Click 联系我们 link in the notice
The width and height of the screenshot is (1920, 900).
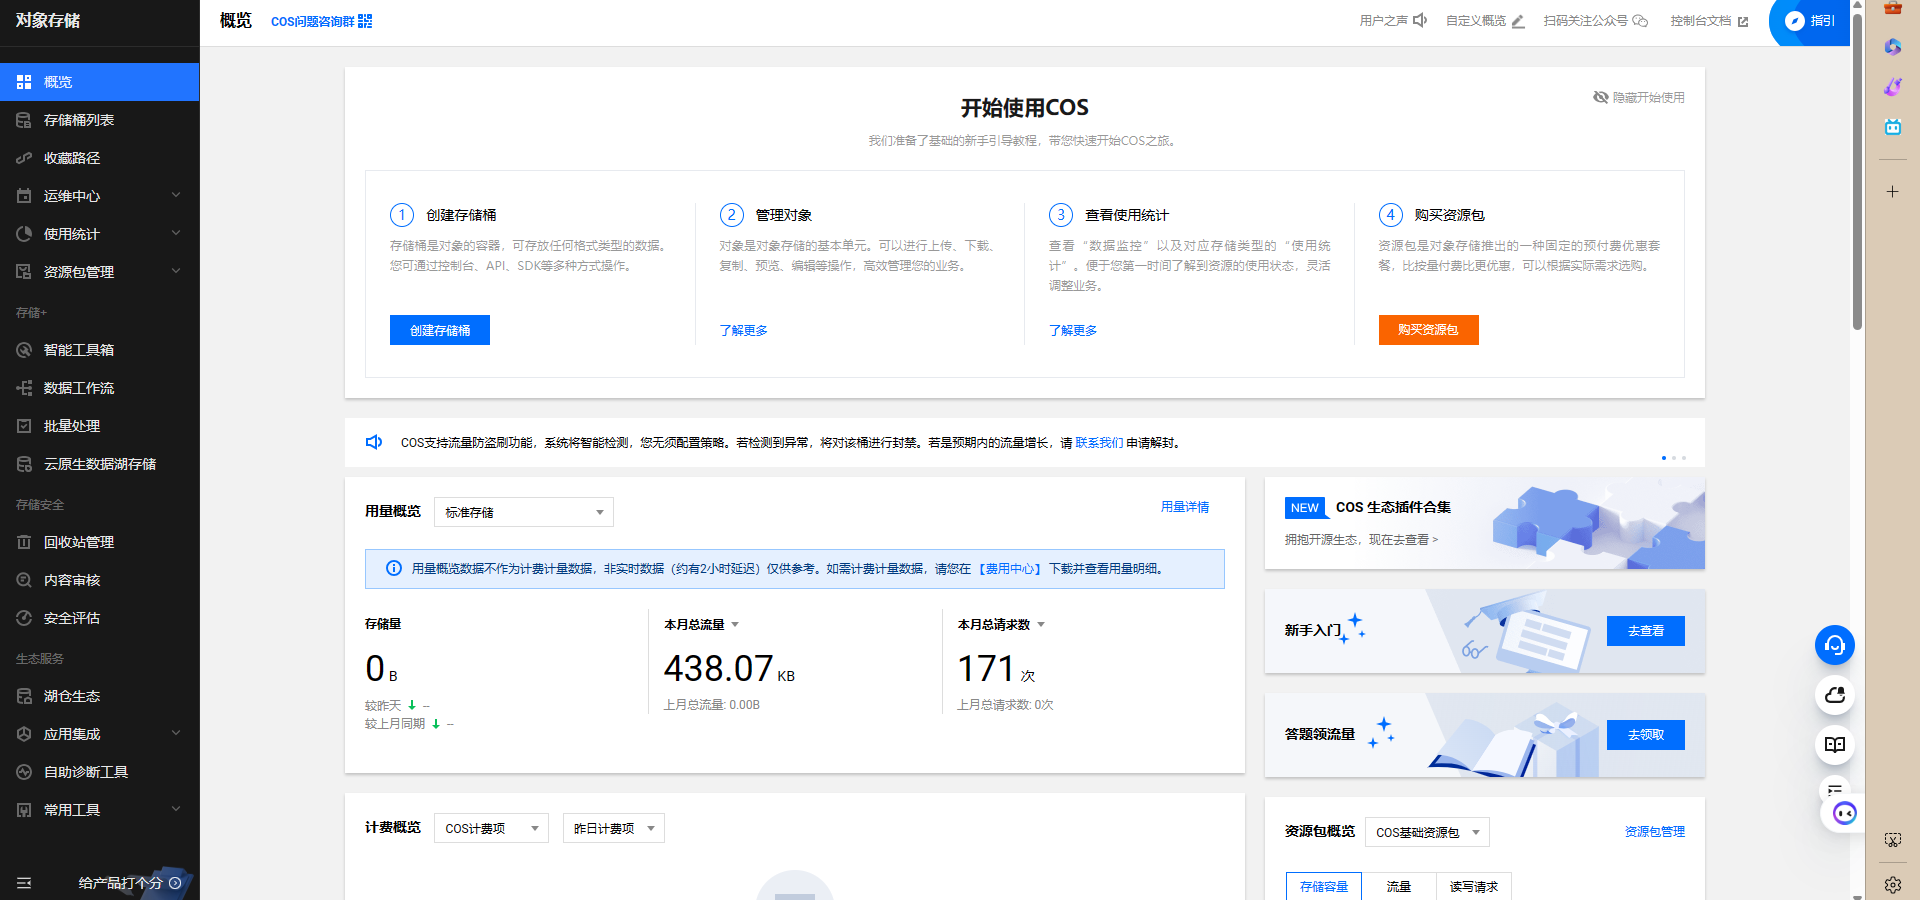pyautogui.click(x=1099, y=443)
